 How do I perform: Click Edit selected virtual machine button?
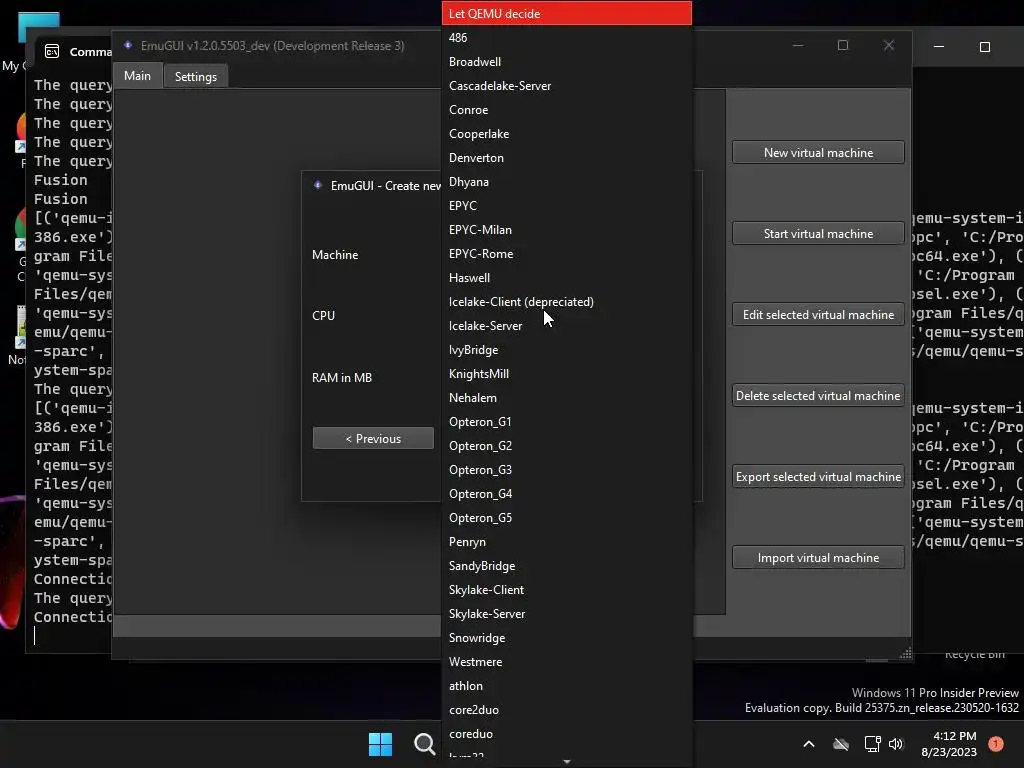[818, 315]
